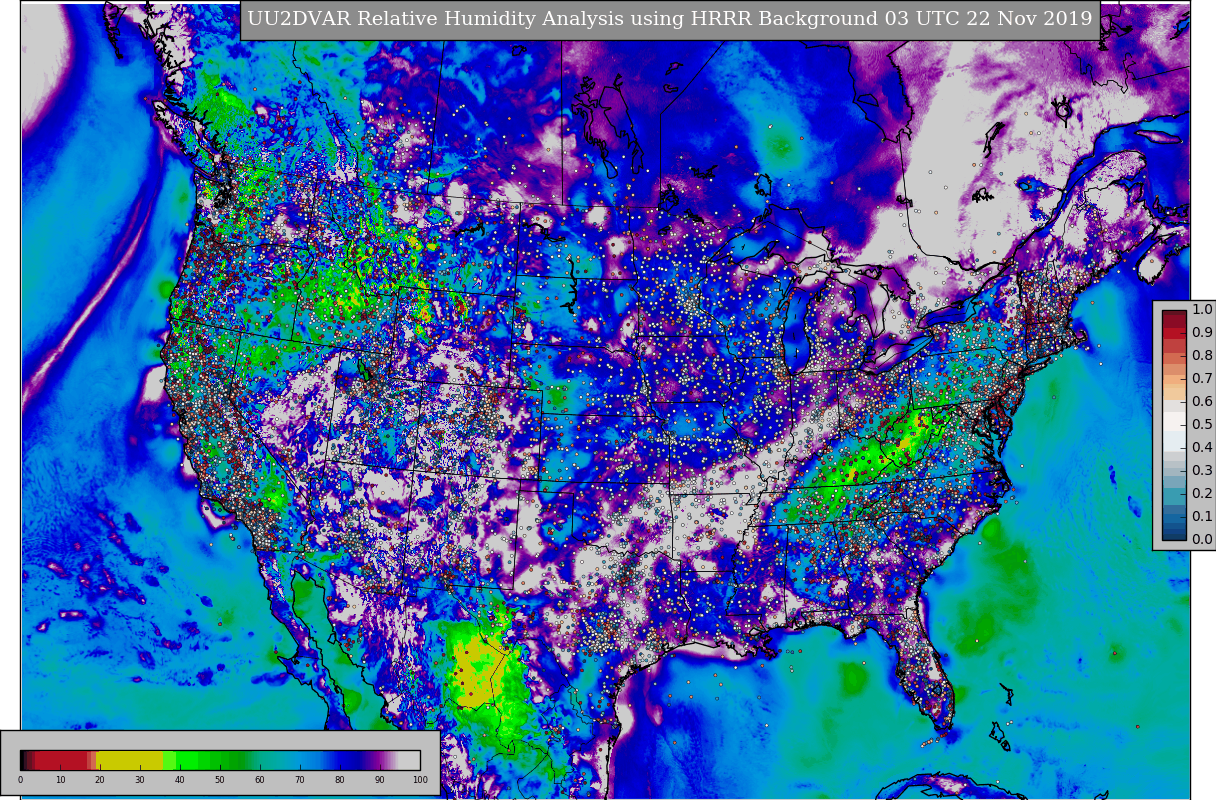The height and width of the screenshot is (800, 1216).
Task: Pick the dark red segment of the humidity colorbar
Action: coord(61,760)
